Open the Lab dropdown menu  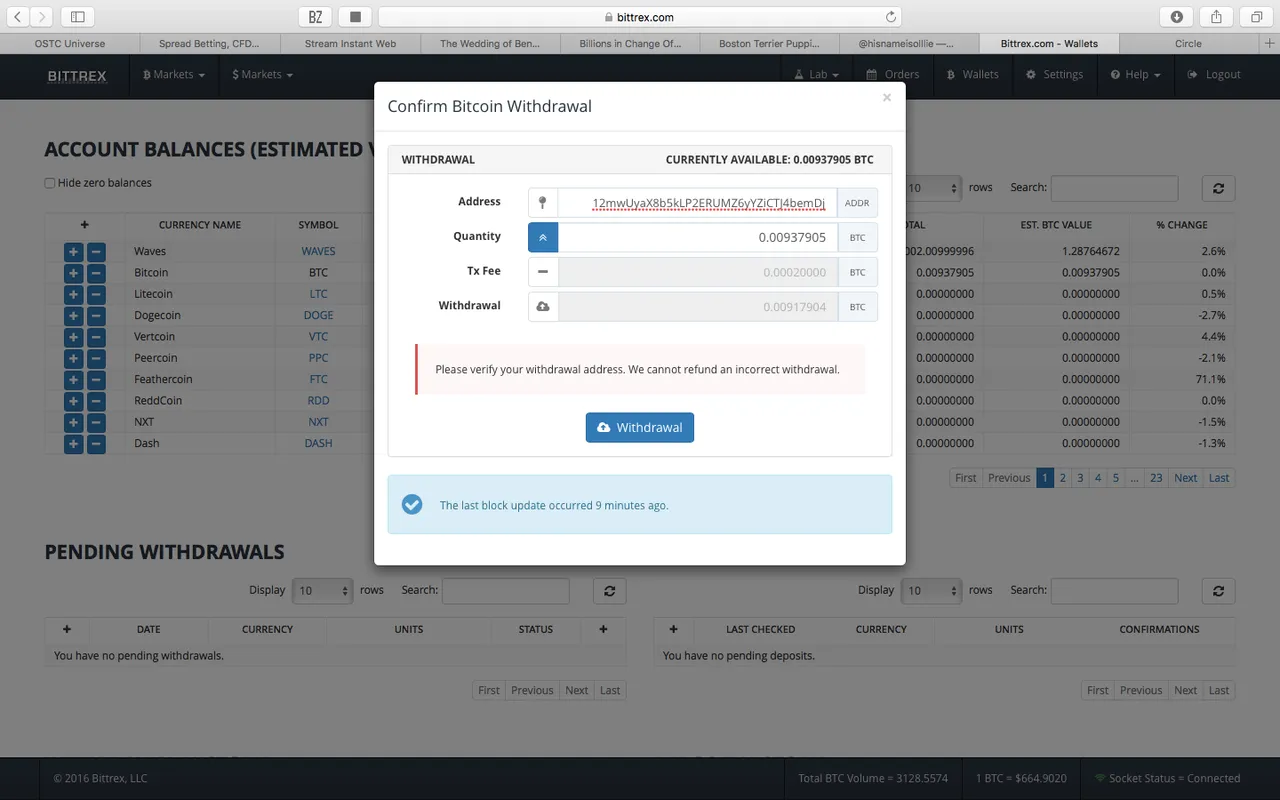point(816,75)
